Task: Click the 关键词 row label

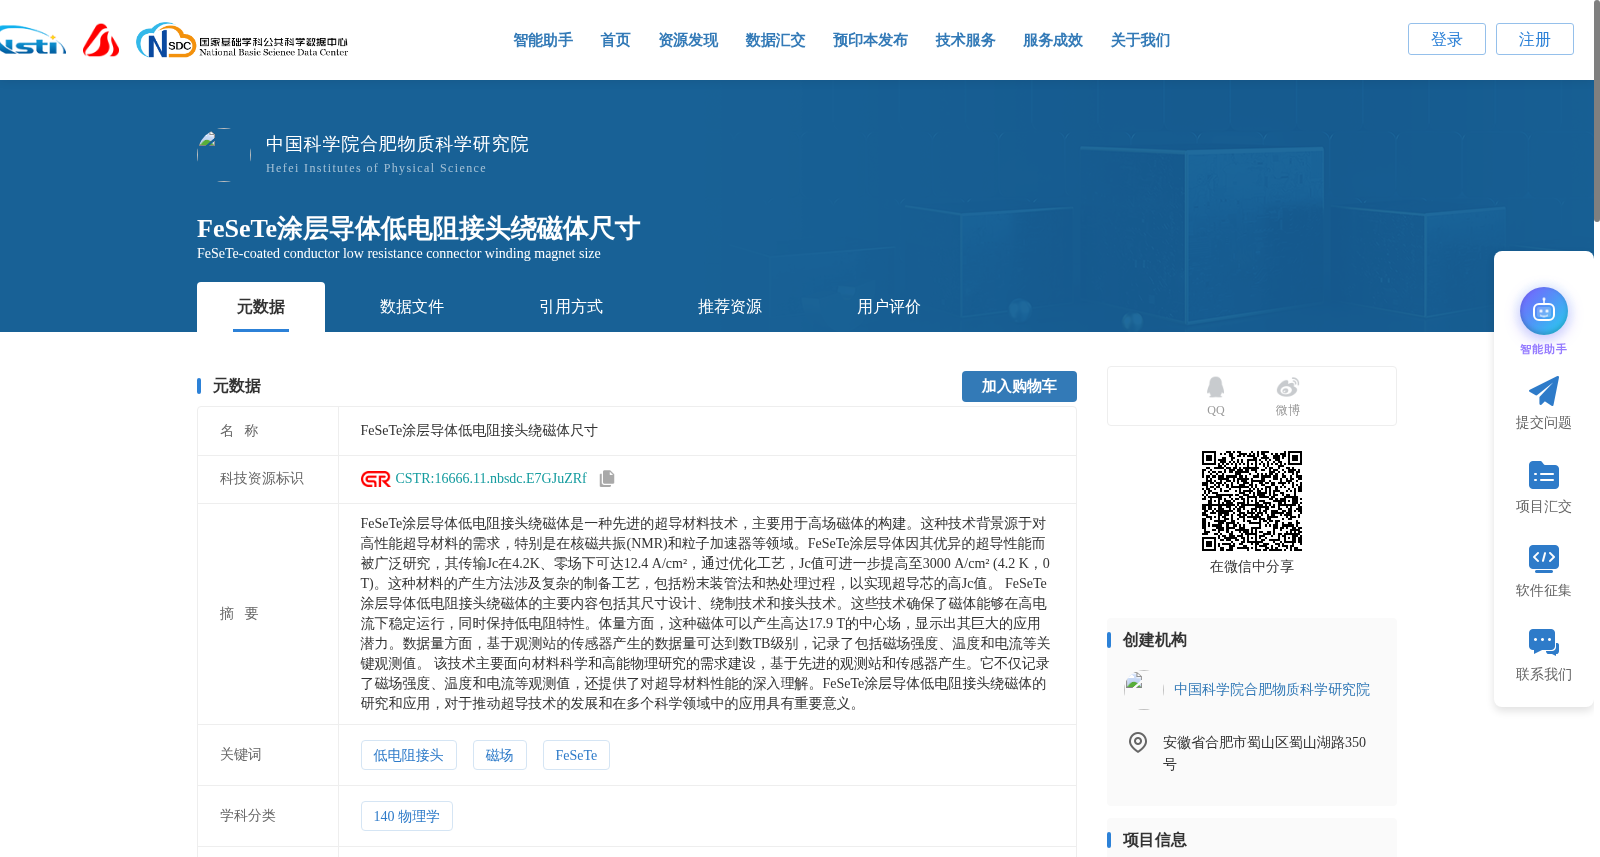Action: coord(241,755)
